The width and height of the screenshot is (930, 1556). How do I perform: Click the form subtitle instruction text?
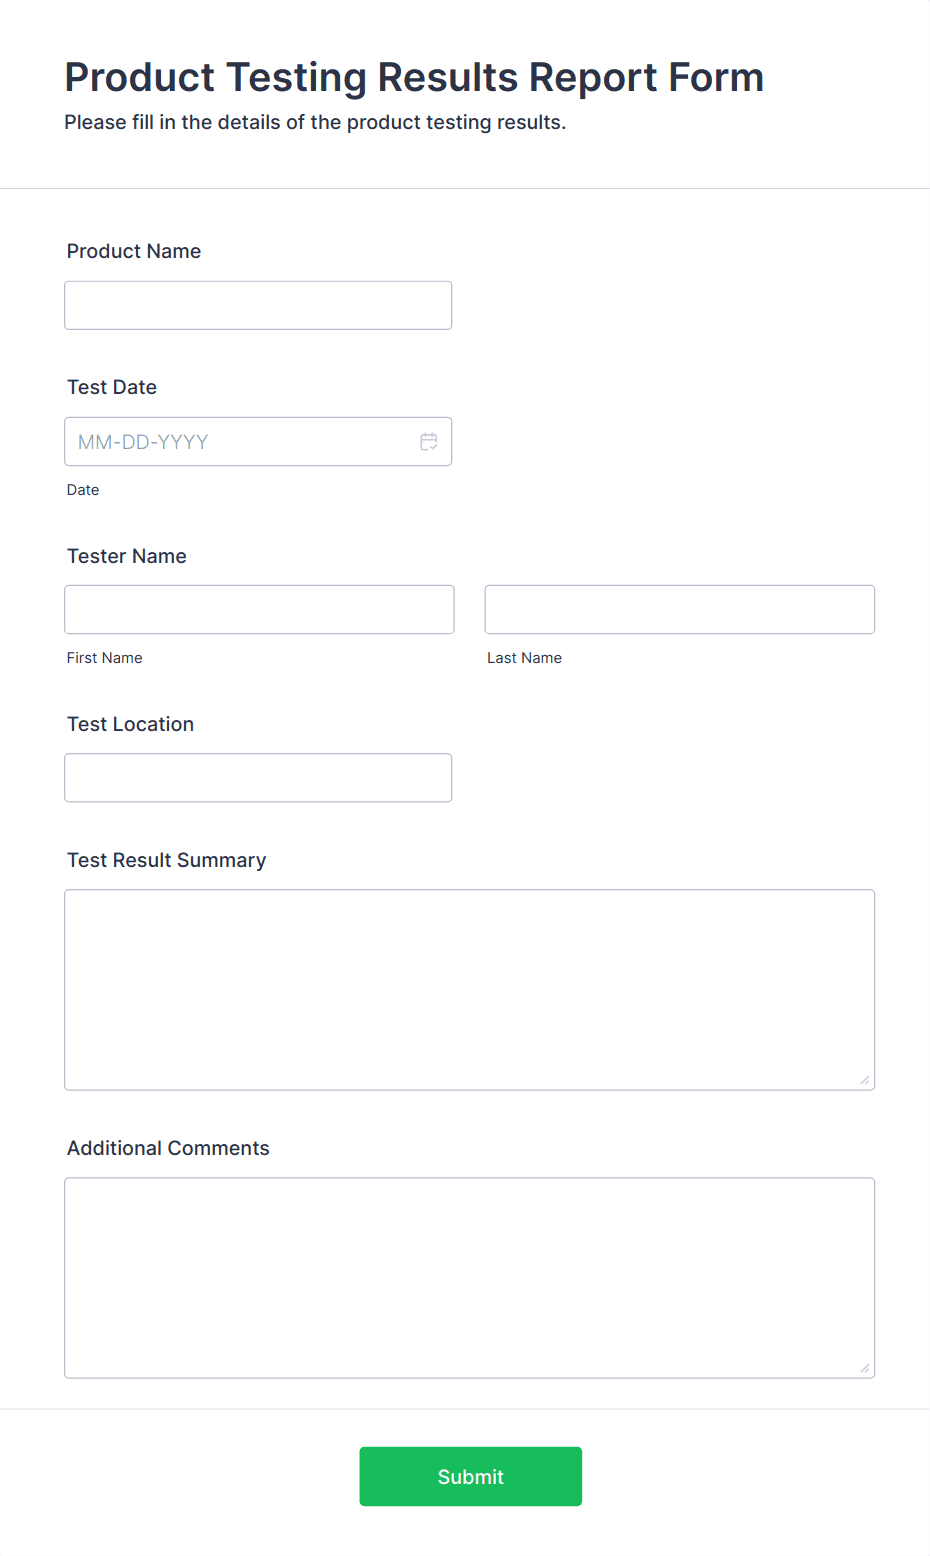[x=314, y=122]
